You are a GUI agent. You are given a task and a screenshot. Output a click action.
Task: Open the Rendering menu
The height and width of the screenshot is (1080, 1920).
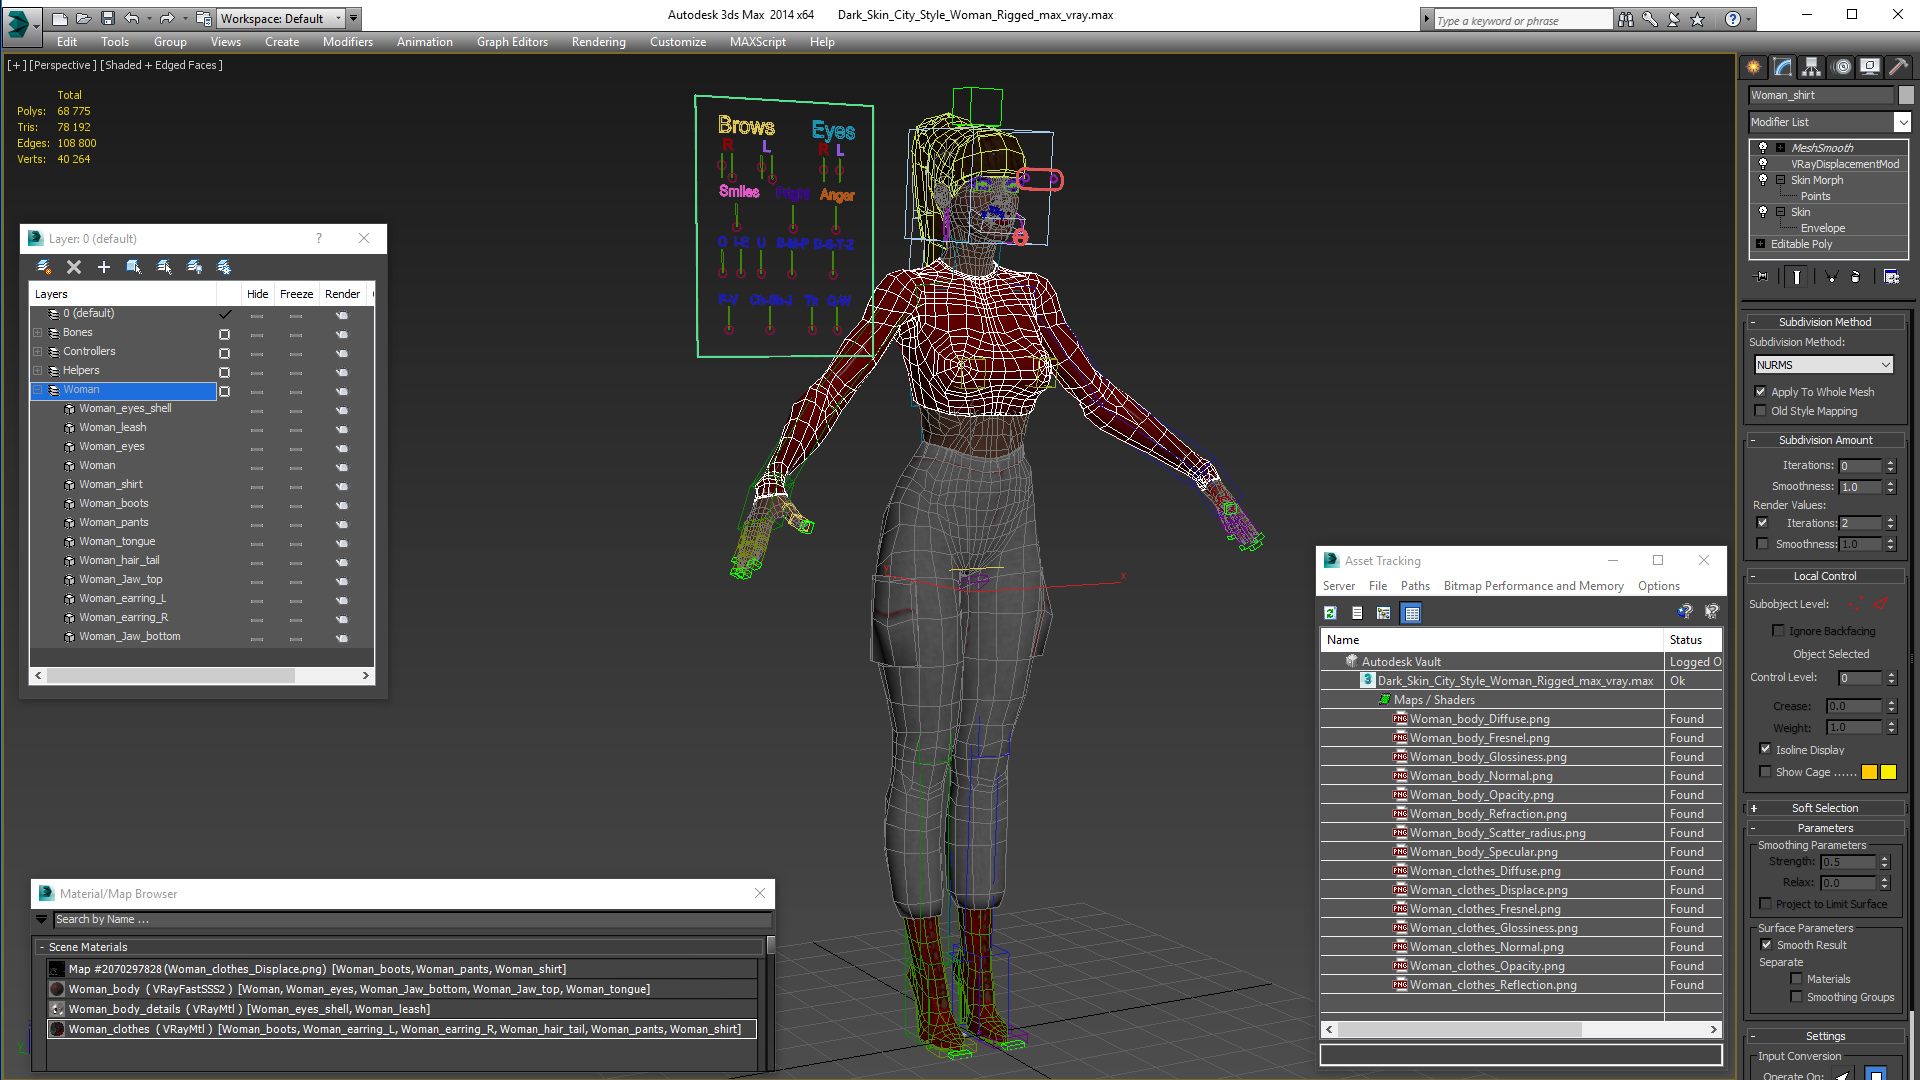click(598, 42)
